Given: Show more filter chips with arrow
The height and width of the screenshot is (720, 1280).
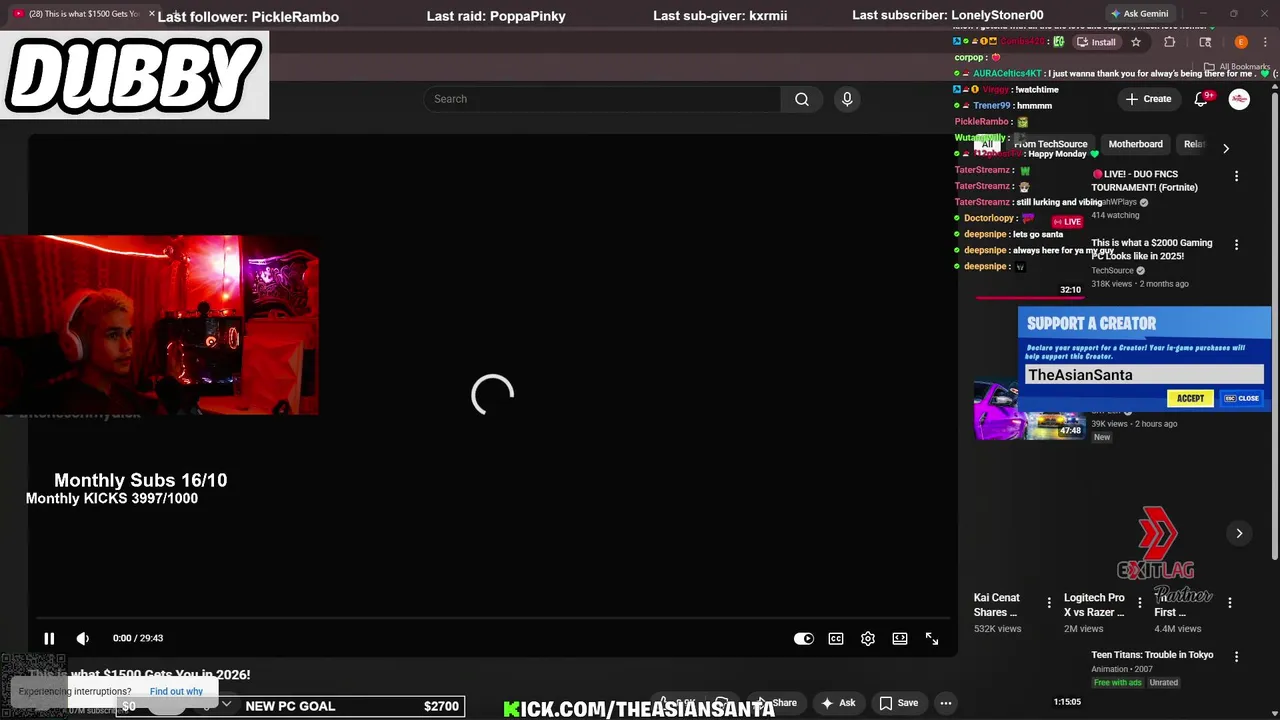Looking at the screenshot, I should (1226, 148).
